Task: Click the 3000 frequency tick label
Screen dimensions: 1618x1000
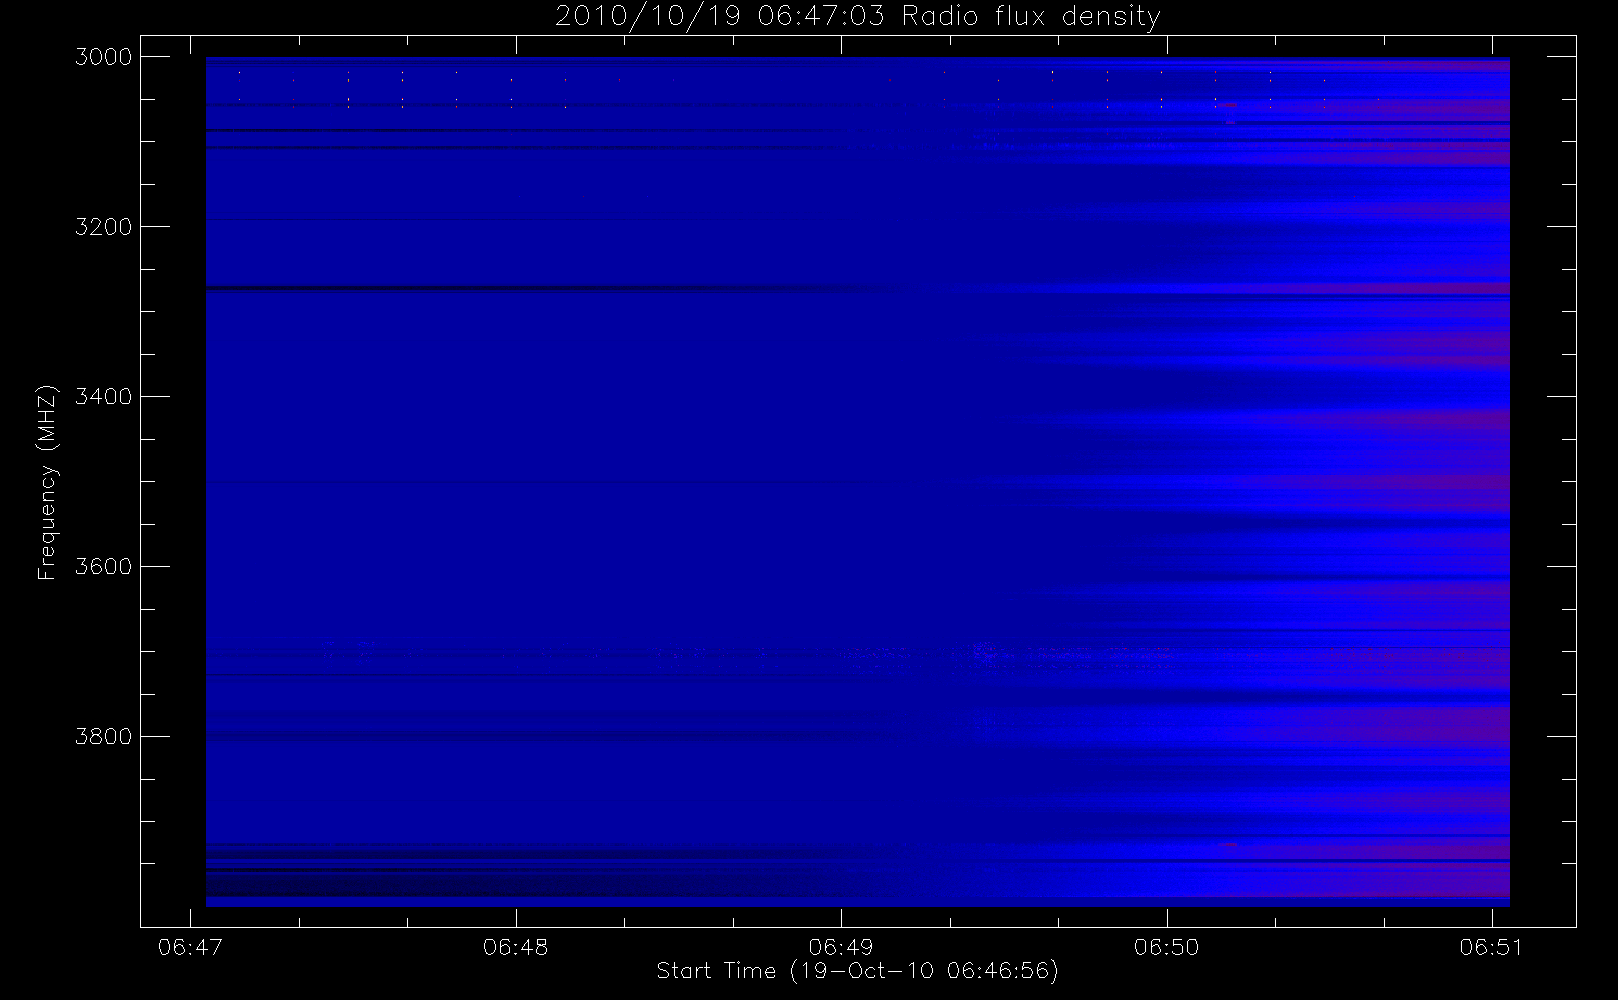Action: tap(104, 57)
